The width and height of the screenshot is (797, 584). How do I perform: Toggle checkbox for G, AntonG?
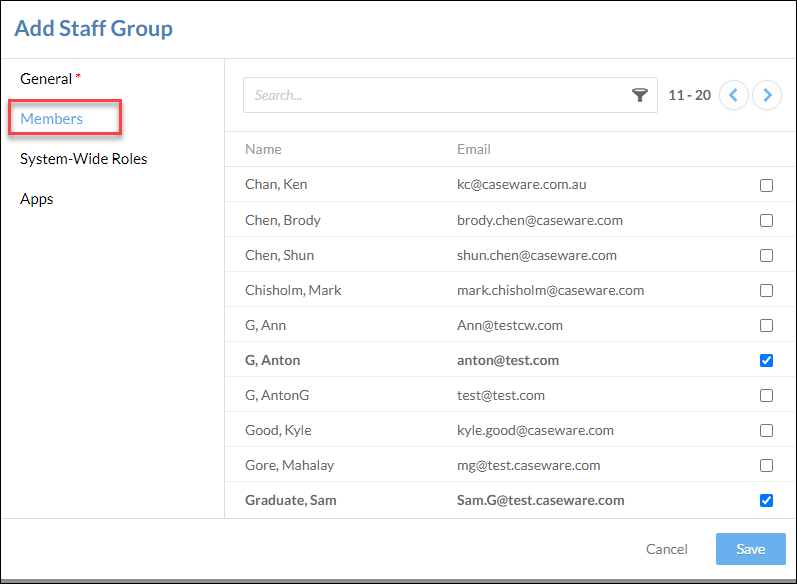(766, 395)
